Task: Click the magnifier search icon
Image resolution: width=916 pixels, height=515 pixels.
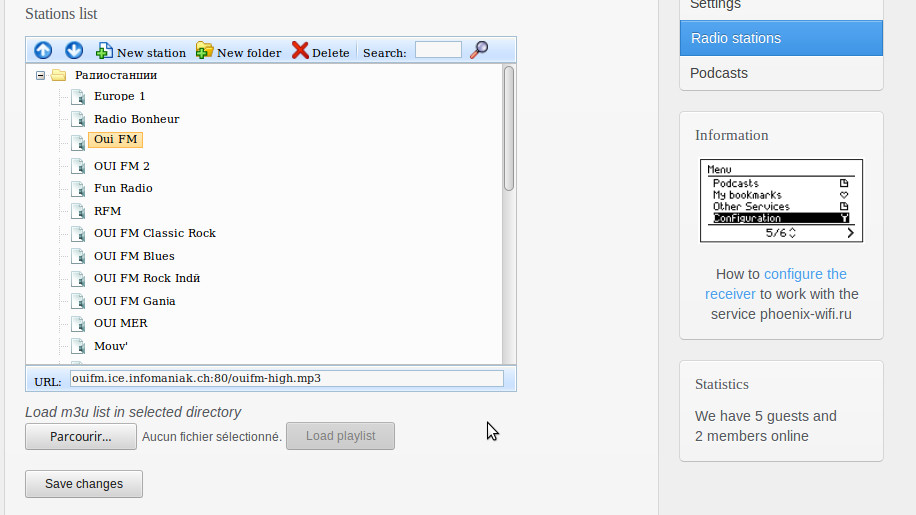Action: [479, 50]
